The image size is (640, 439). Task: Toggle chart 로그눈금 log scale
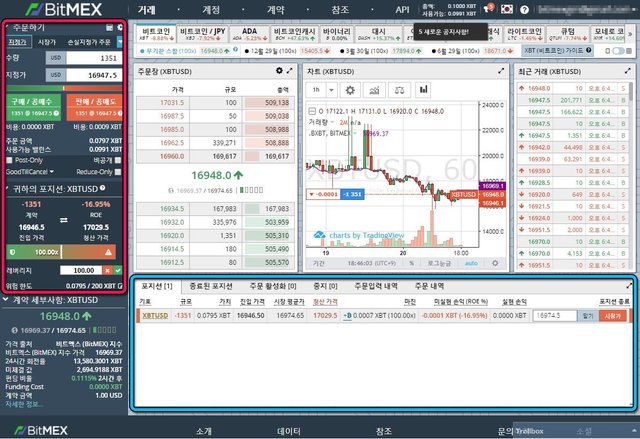(x=439, y=263)
